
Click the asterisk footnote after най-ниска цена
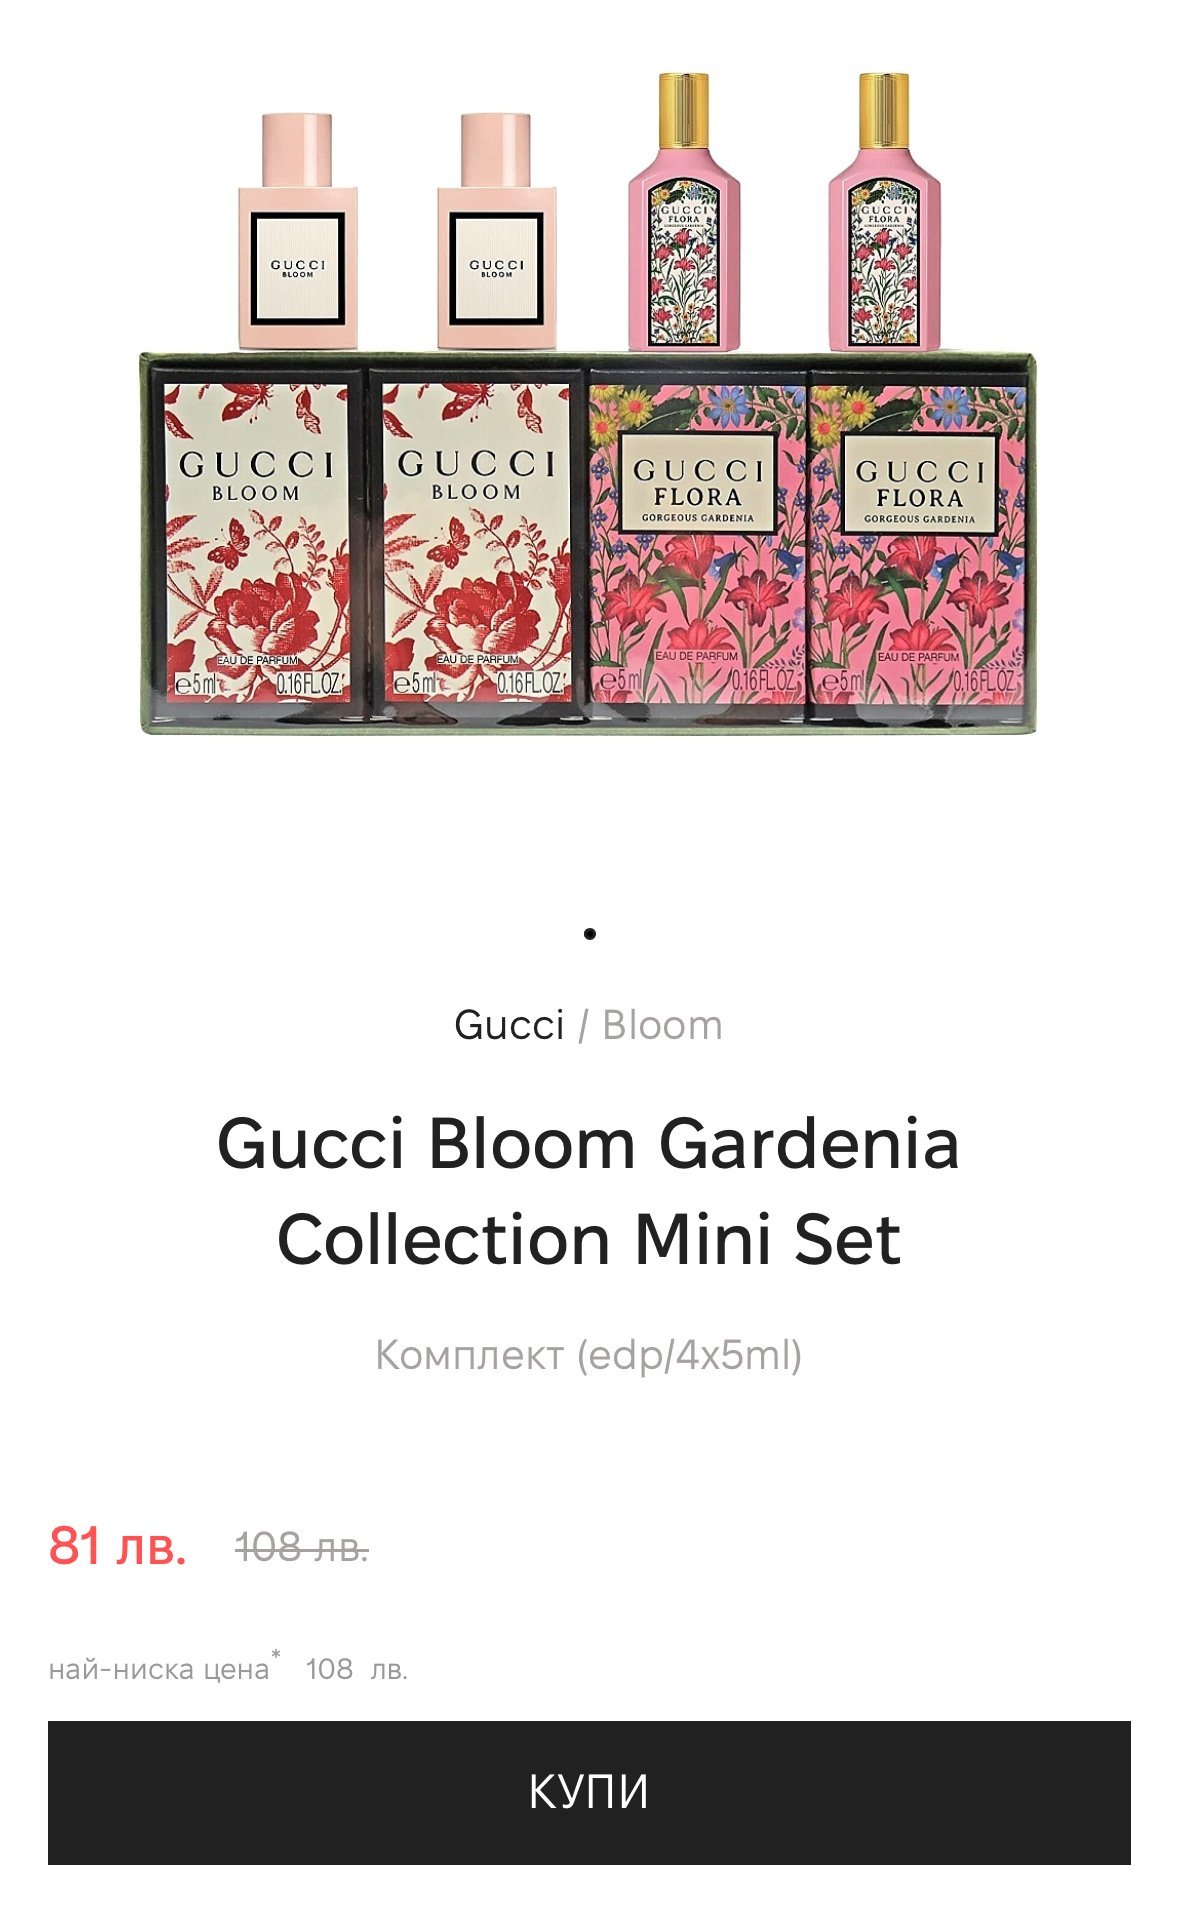[276, 1655]
